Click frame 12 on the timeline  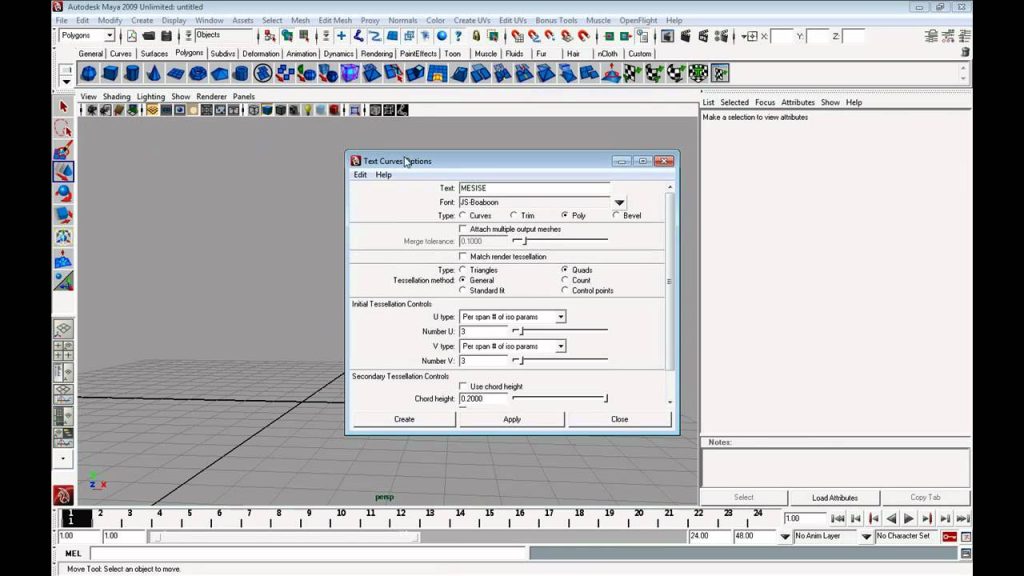click(400, 517)
